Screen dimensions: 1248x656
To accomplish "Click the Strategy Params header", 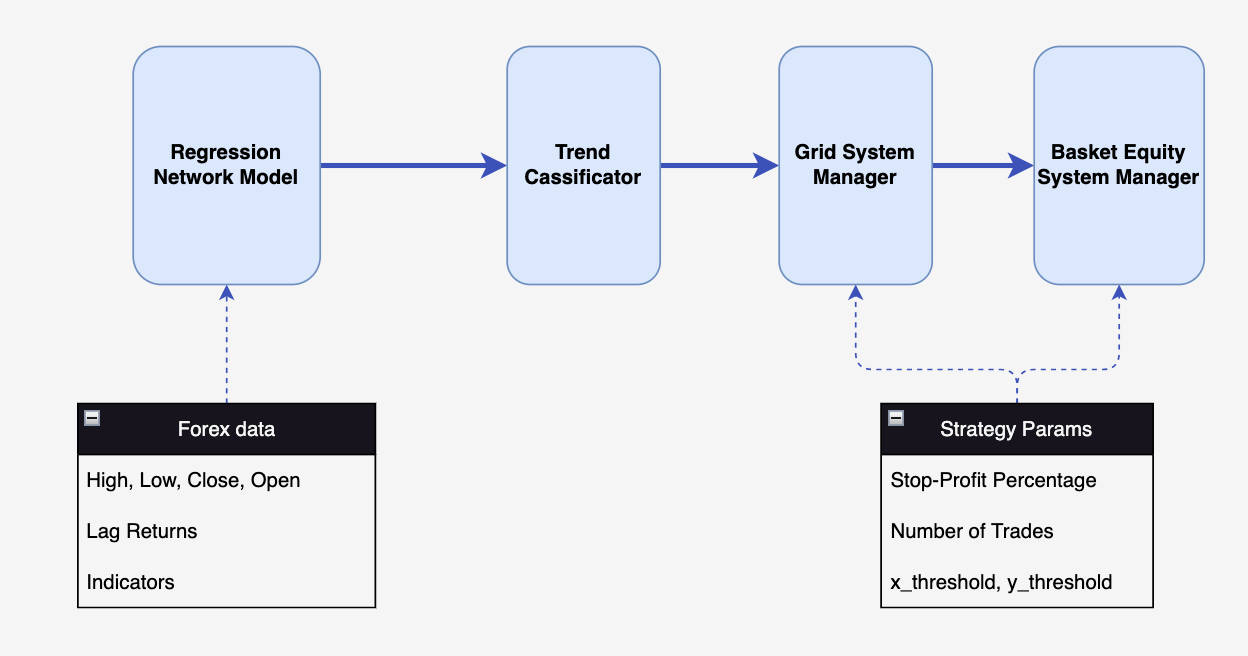I will [1017, 429].
